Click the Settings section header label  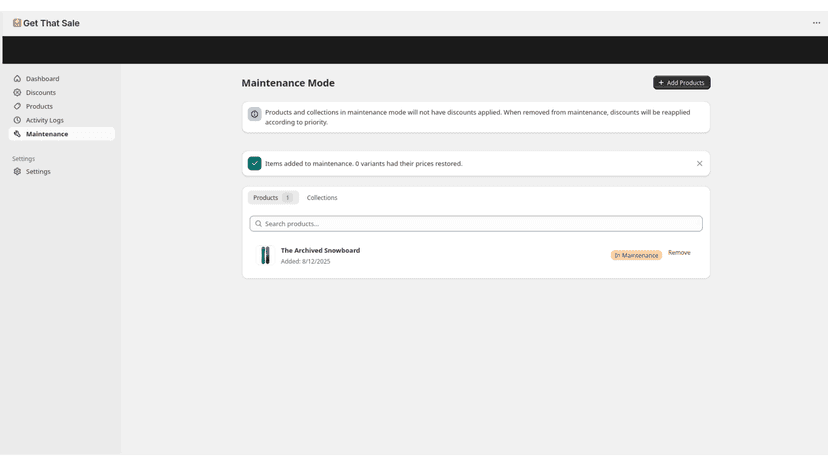pos(23,159)
